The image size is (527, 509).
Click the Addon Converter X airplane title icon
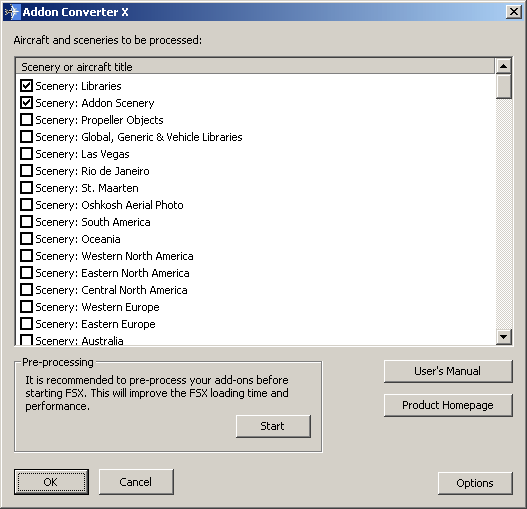point(12,12)
